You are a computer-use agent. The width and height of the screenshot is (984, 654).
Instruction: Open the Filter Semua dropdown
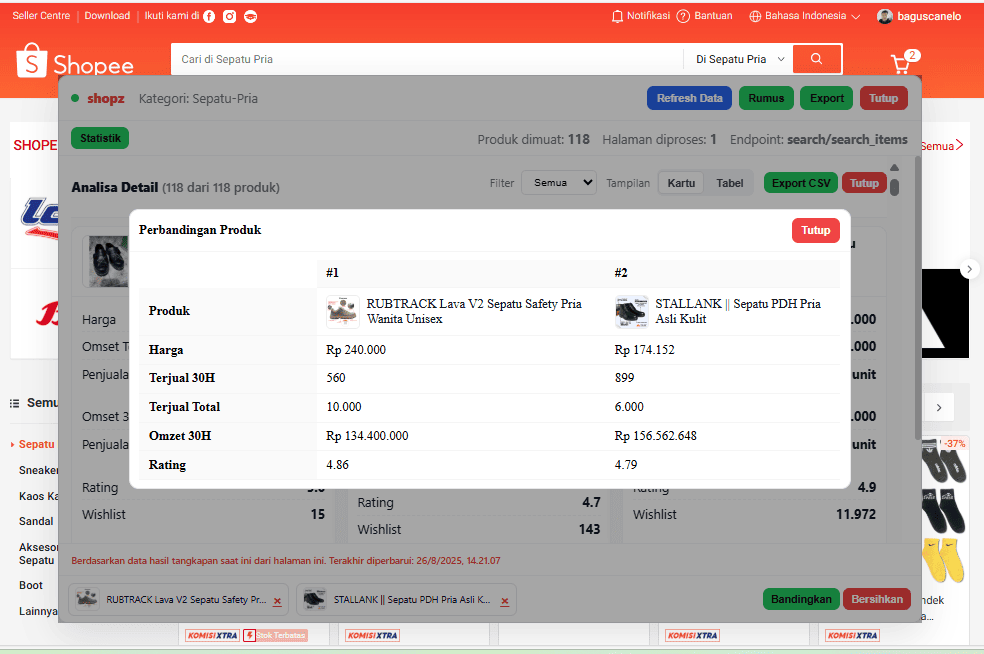[558, 183]
